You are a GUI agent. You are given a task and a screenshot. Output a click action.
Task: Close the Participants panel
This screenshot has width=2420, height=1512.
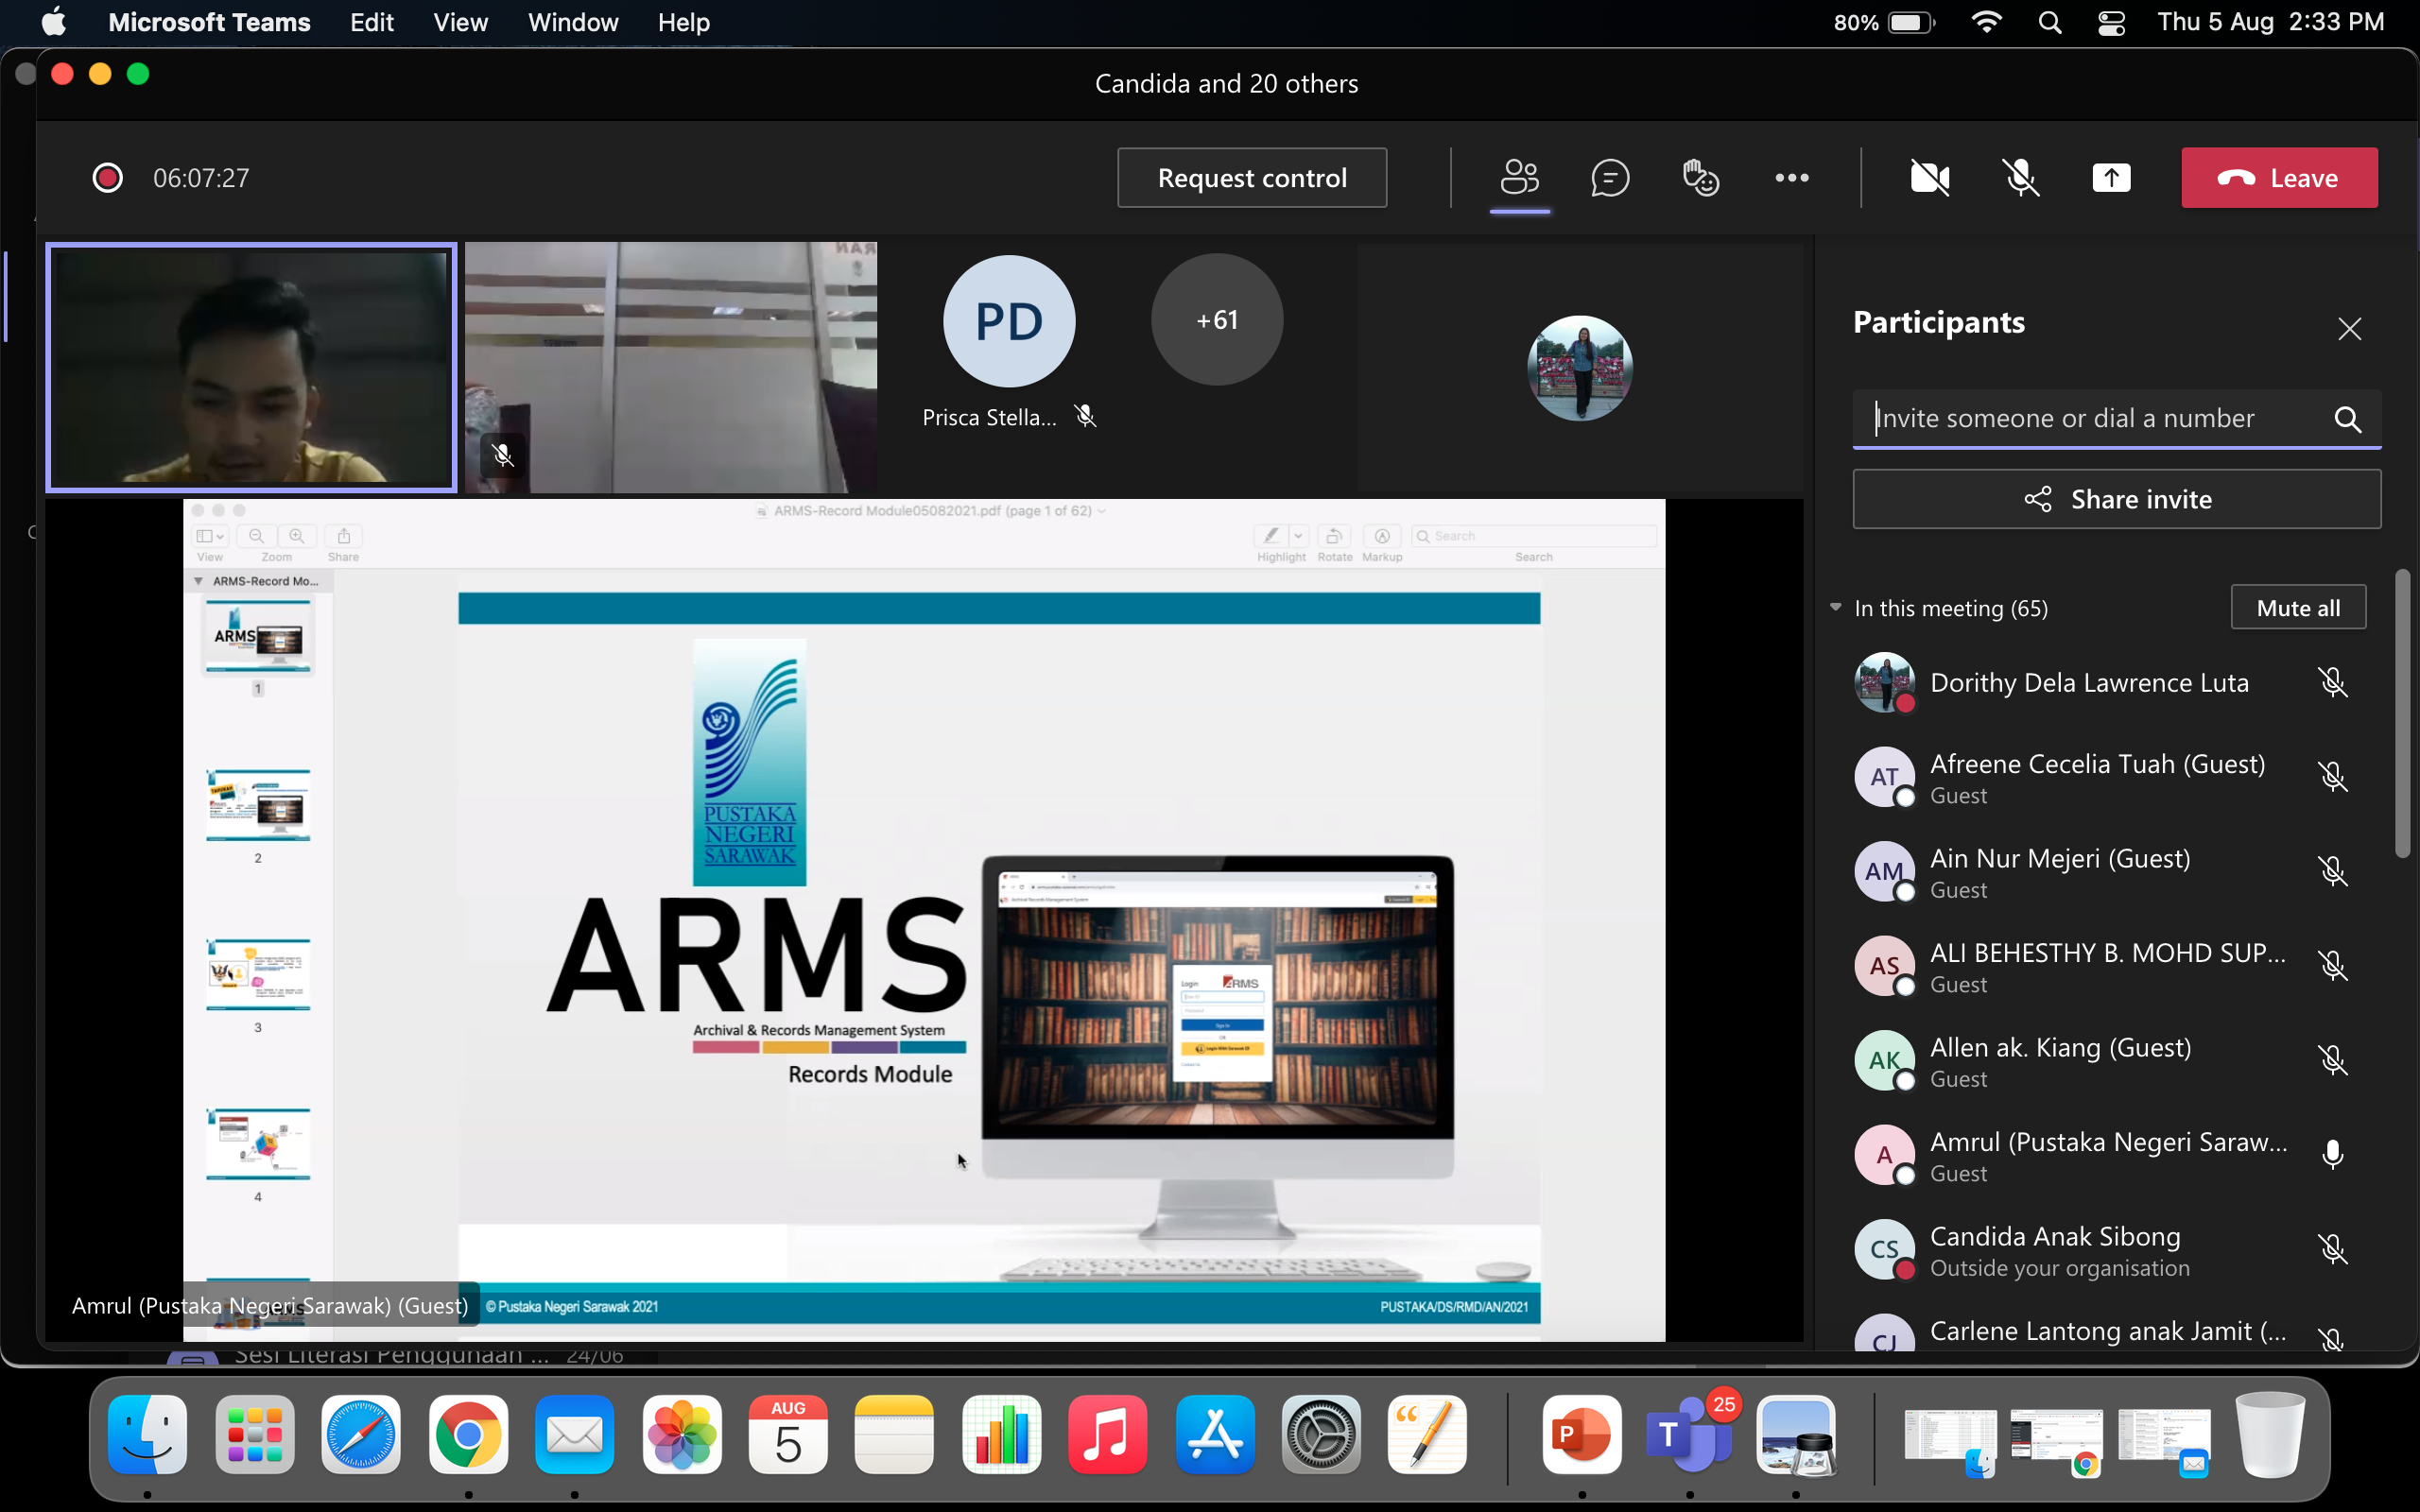click(2349, 328)
